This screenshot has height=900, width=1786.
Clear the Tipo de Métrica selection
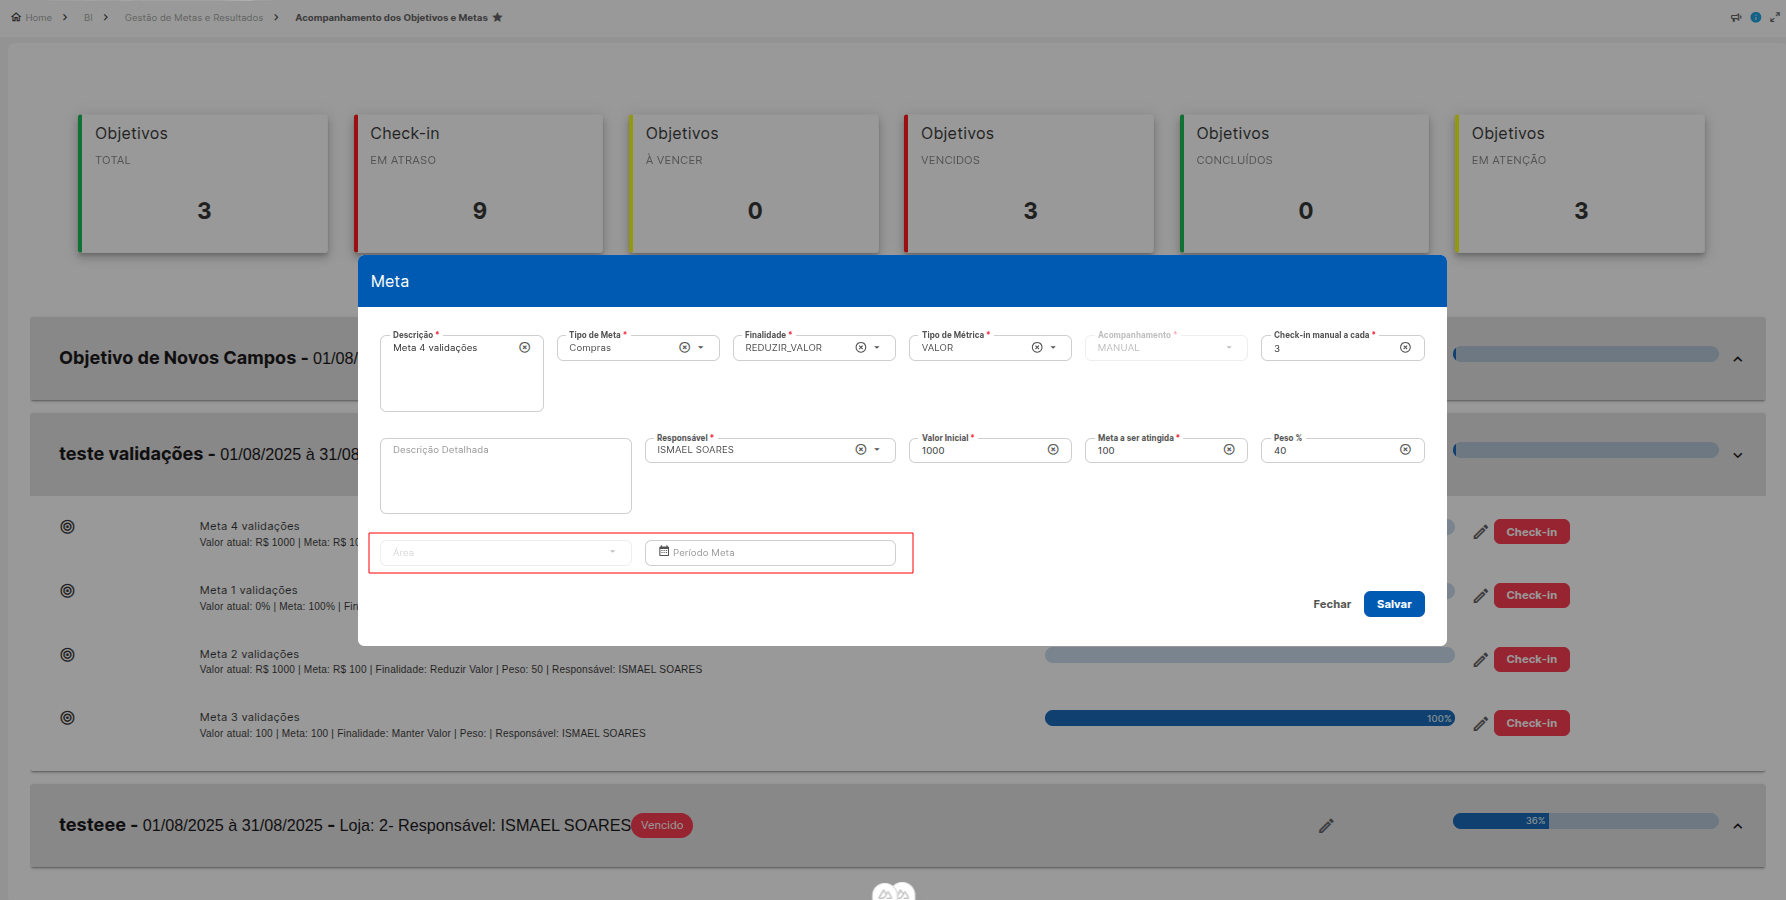tap(1037, 348)
